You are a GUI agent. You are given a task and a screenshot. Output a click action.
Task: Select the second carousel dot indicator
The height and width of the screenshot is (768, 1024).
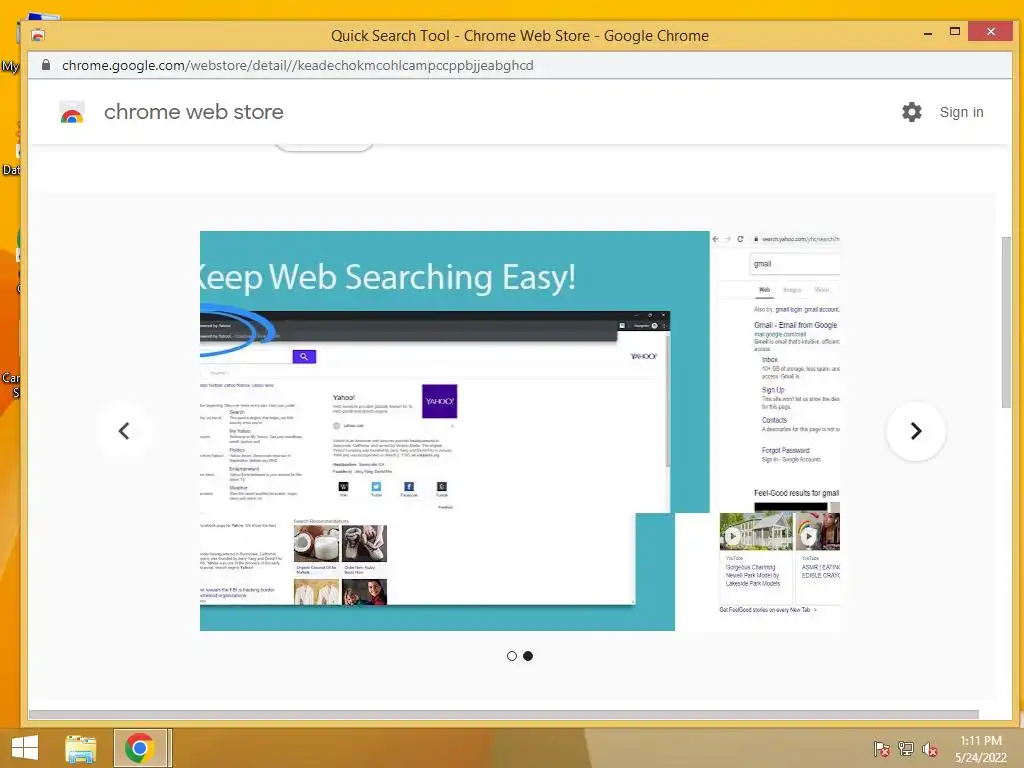pos(528,656)
